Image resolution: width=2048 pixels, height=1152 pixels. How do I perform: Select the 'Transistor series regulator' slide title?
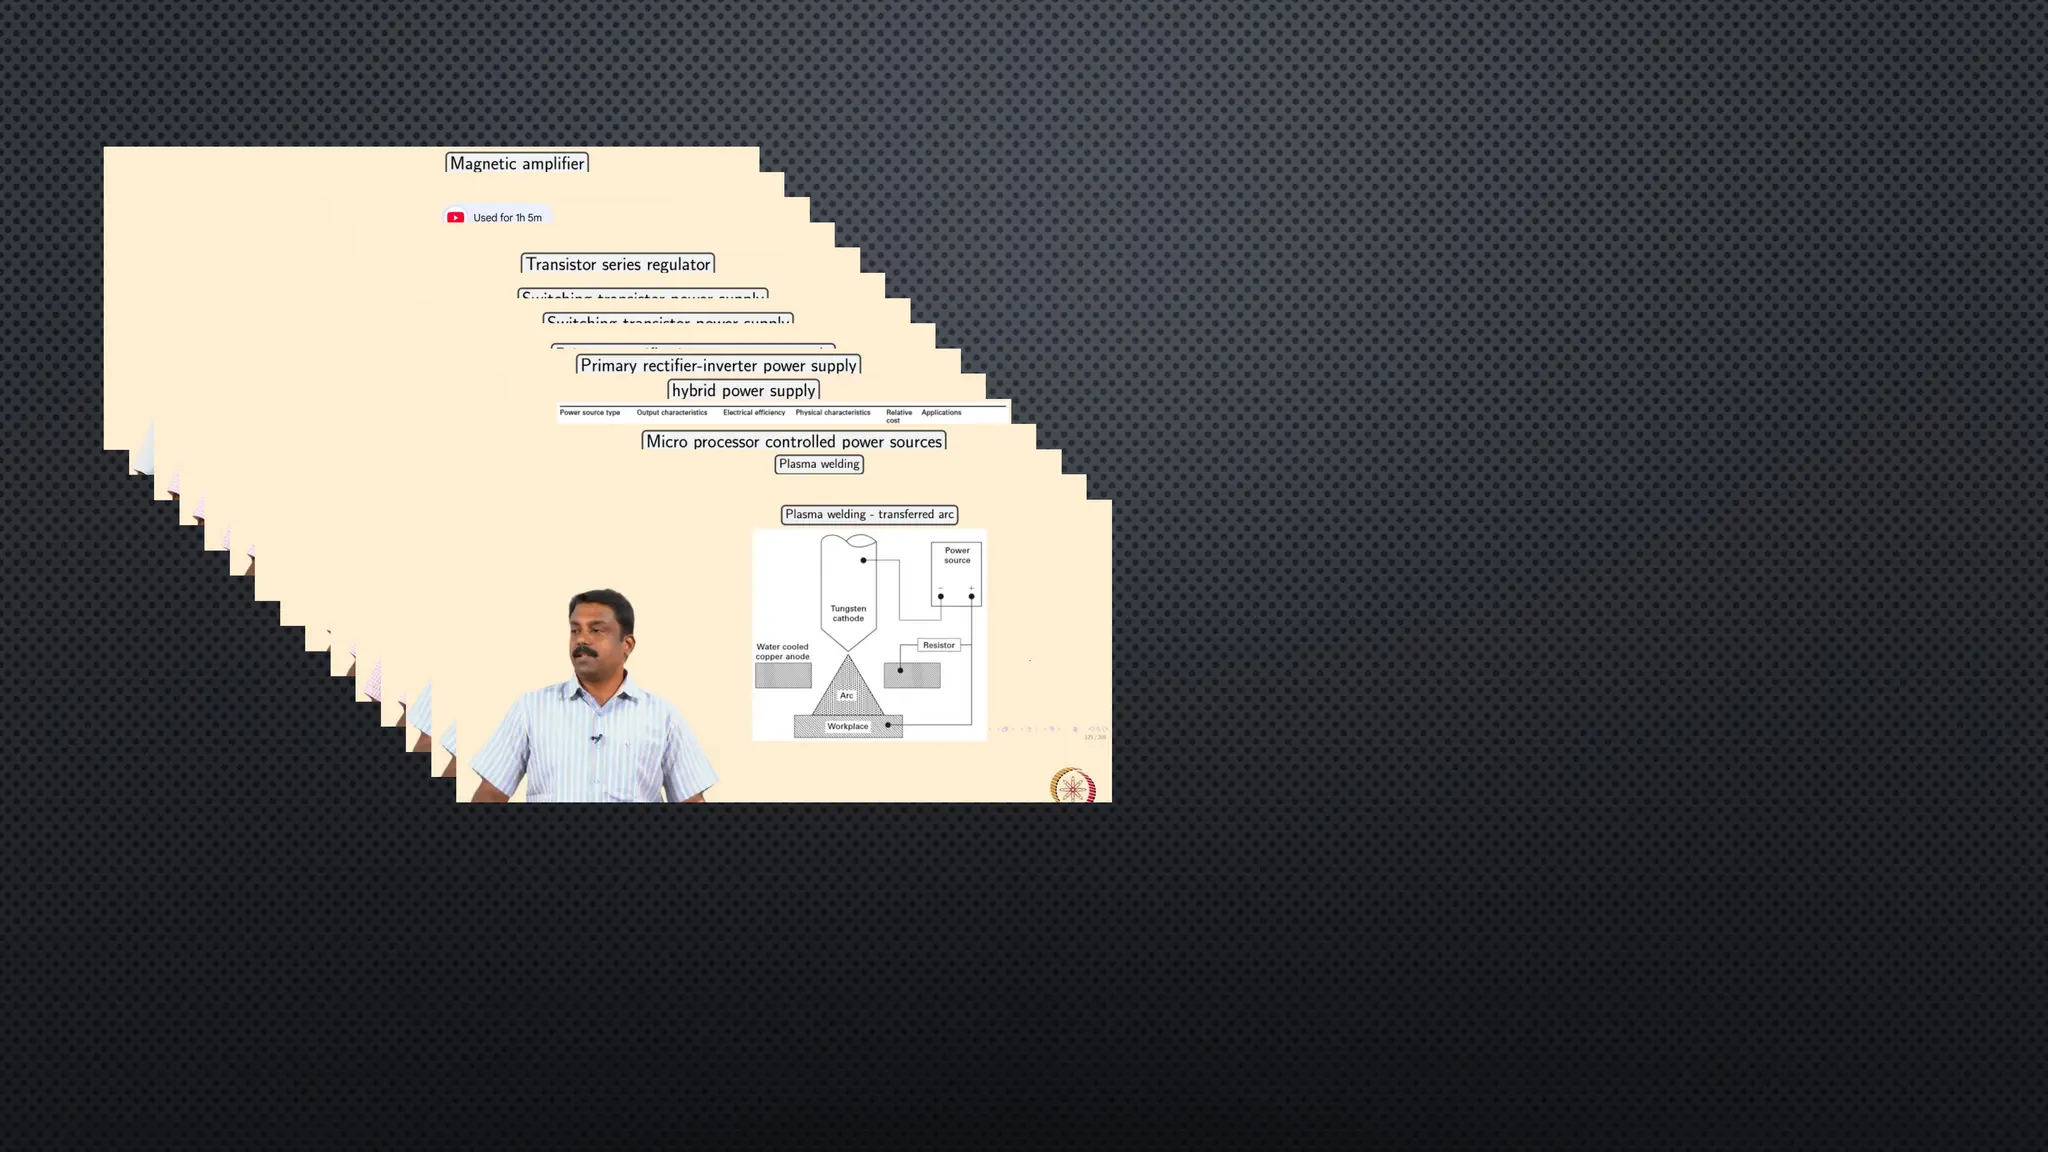618,264
